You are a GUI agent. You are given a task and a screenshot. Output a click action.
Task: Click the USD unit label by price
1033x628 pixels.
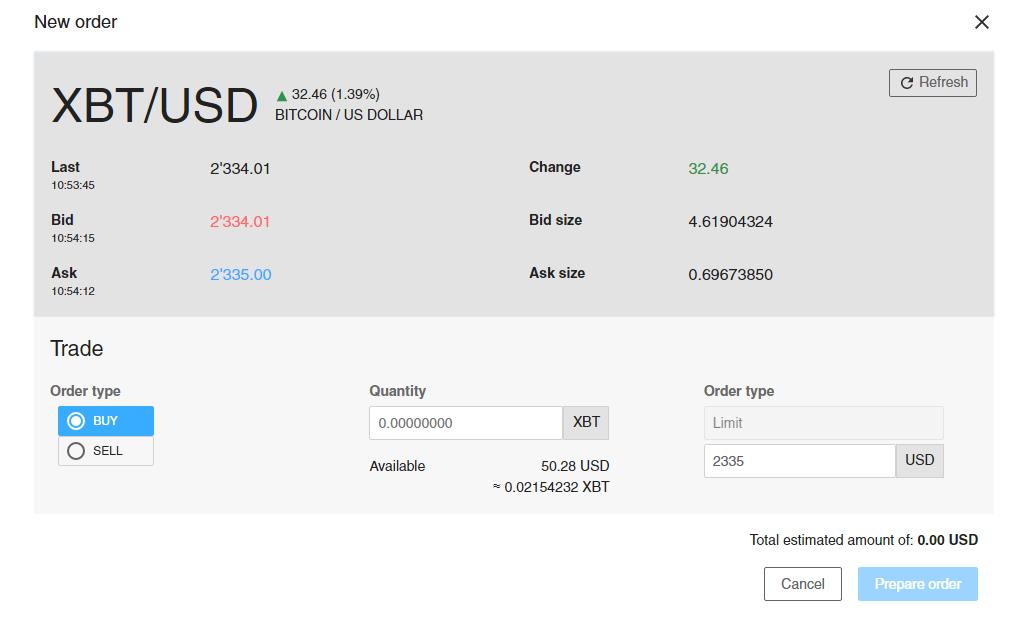pyautogui.click(x=920, y=461)
